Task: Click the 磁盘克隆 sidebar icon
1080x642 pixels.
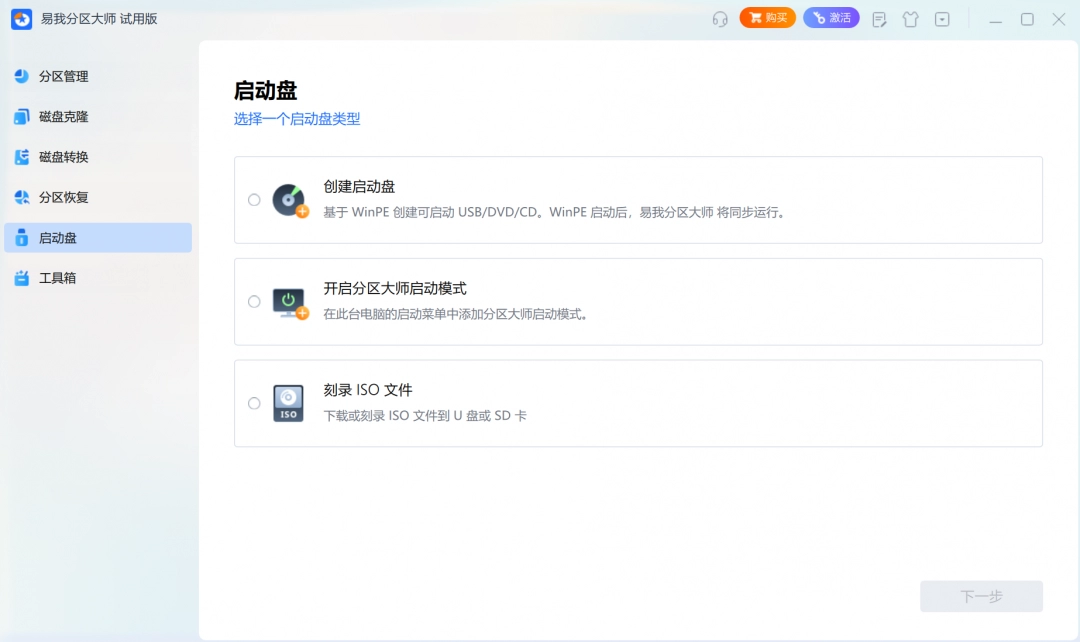Action: coord(21,116)
